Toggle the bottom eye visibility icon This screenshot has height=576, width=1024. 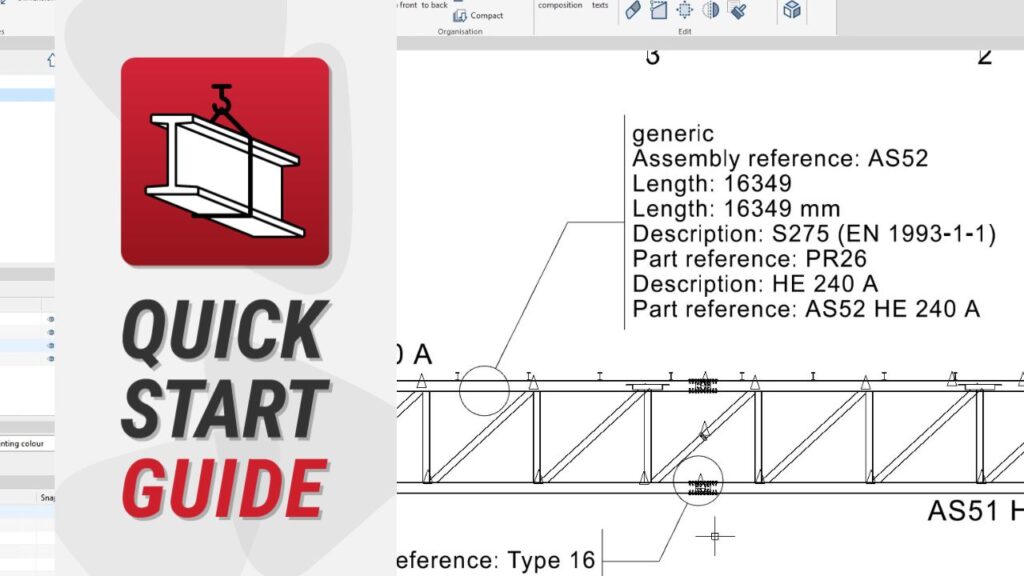click(51, 358)
